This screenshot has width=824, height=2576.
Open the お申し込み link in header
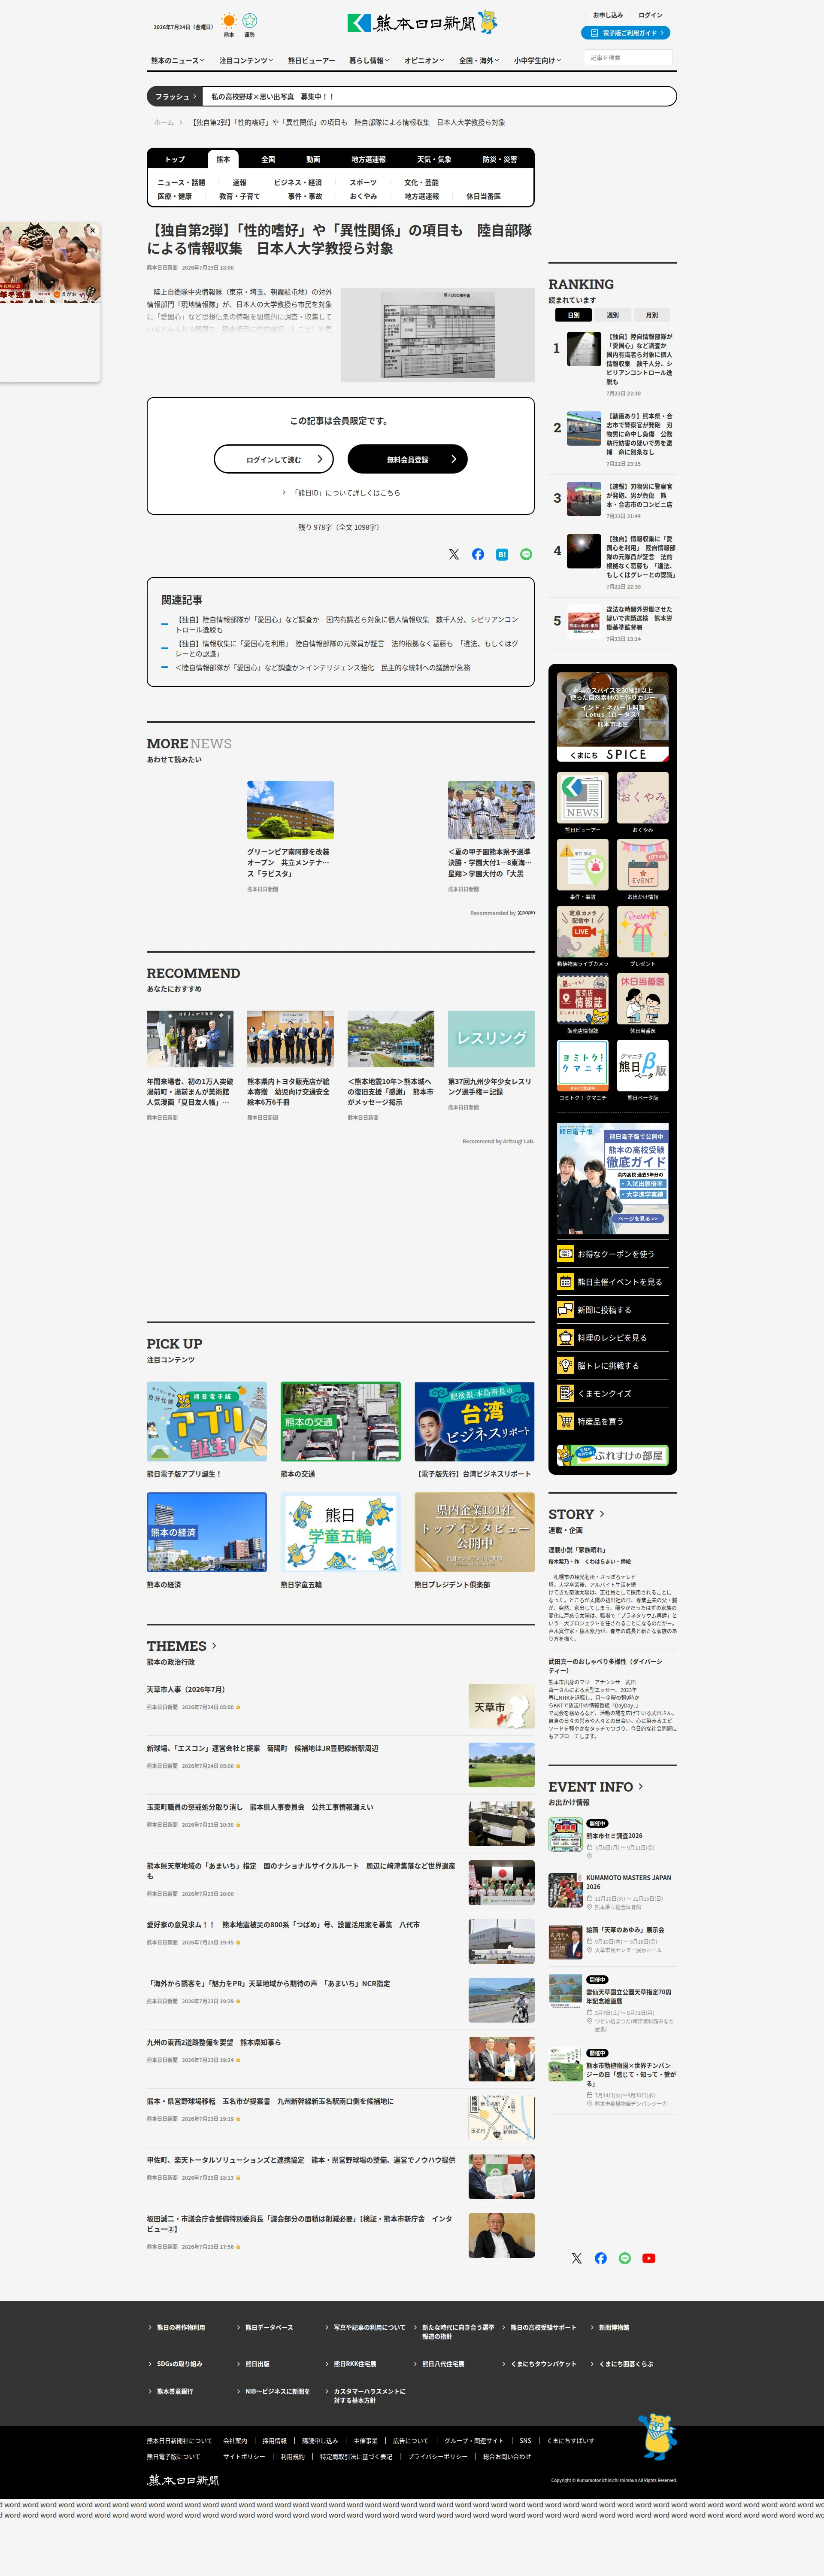608,15
